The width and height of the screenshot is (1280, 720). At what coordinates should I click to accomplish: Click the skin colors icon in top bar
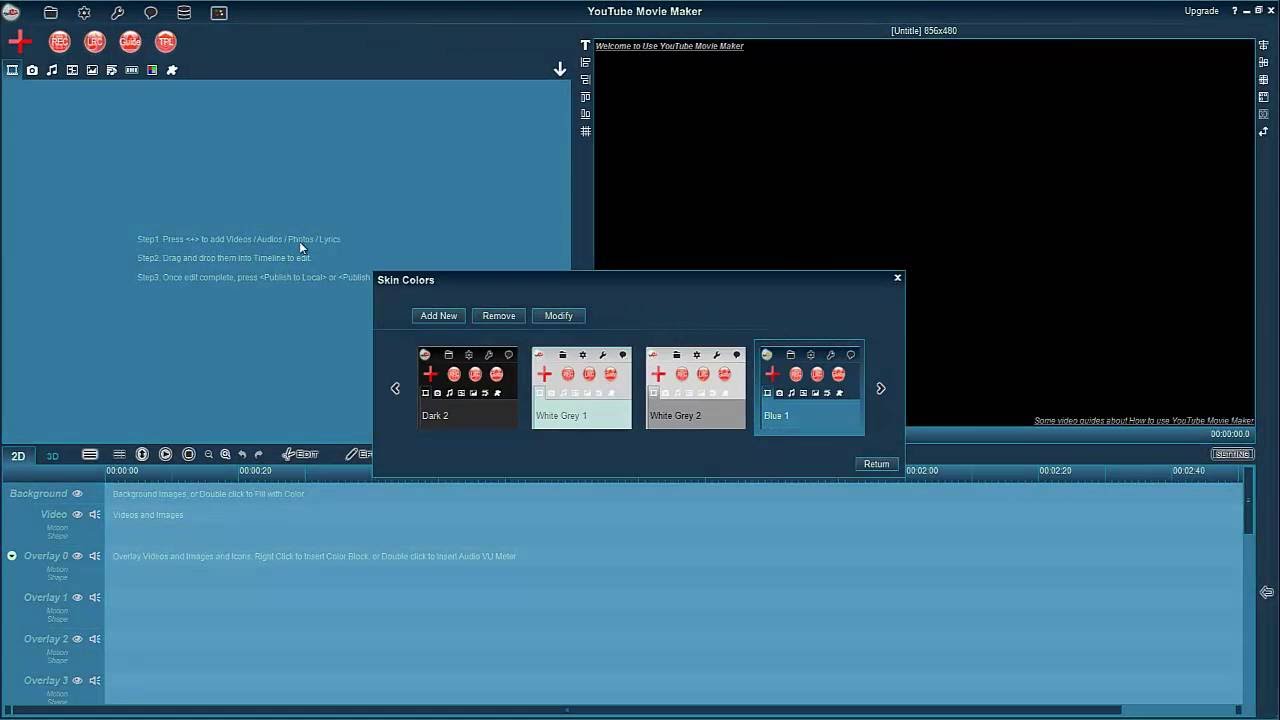[x=219, y=13]
